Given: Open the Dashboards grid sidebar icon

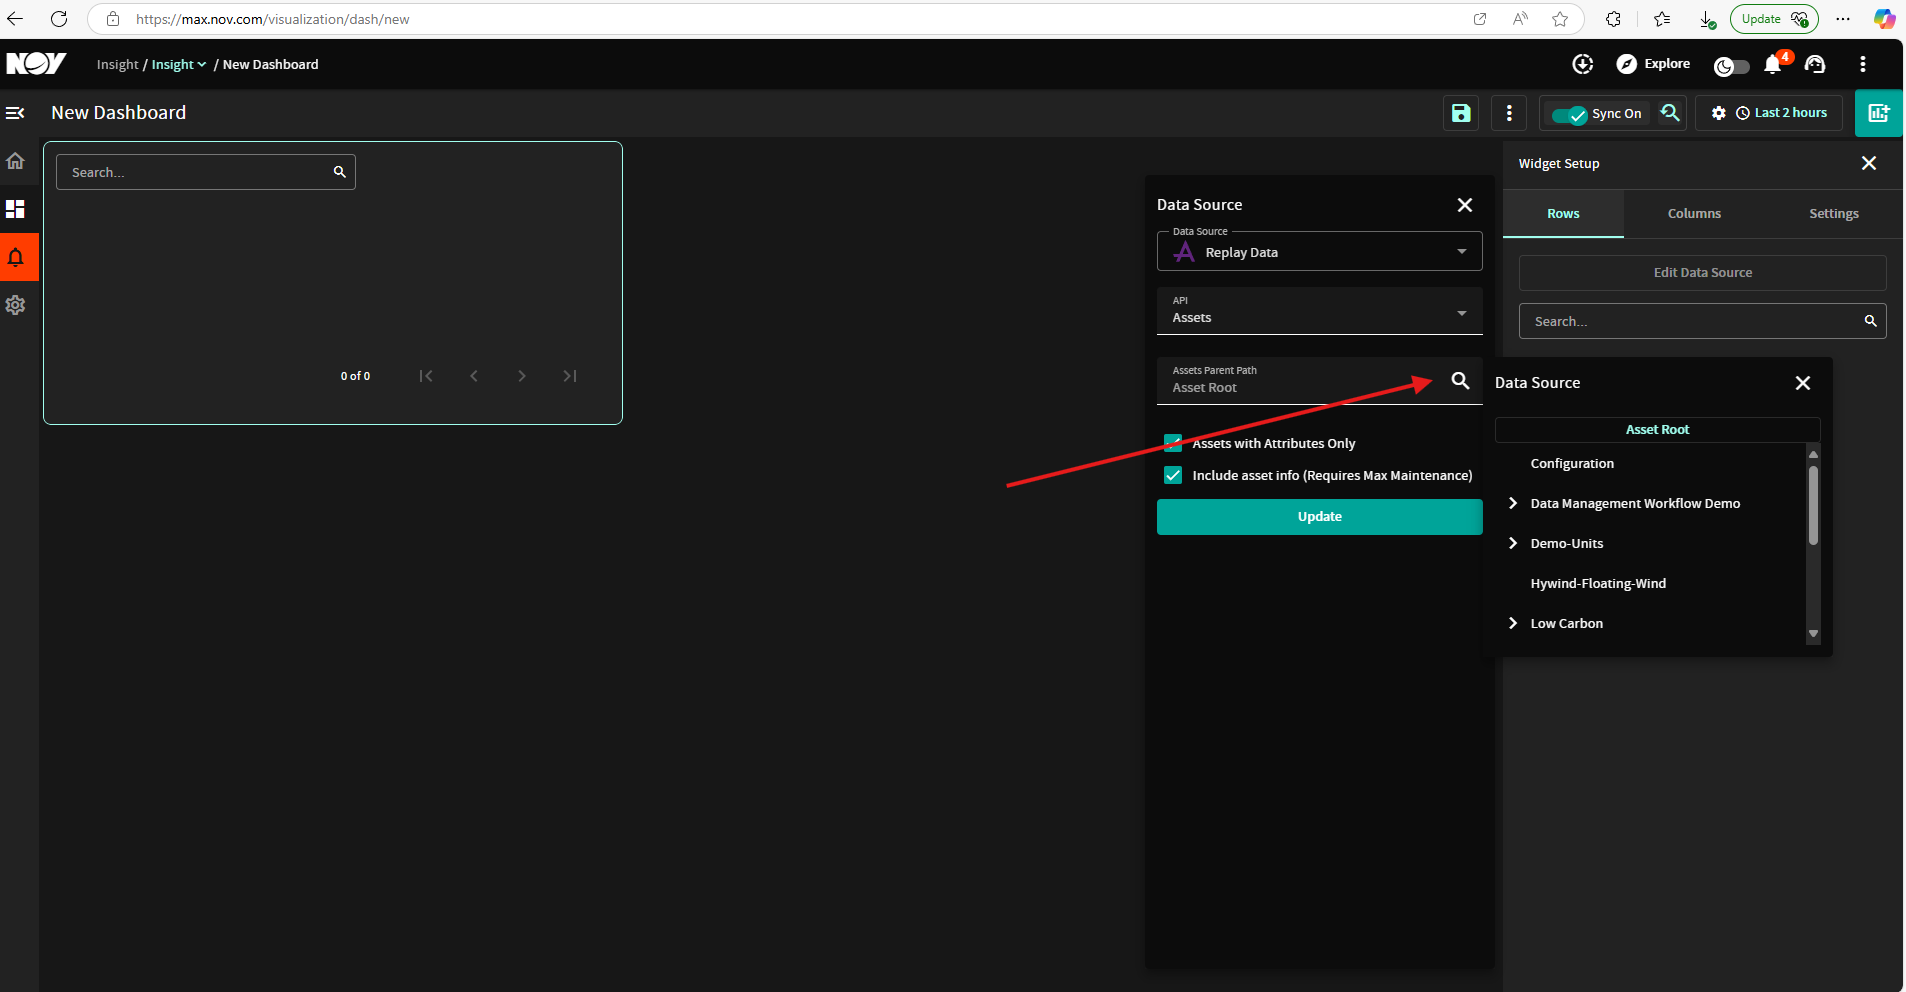Looking at the screenshot, I should pyautogui.click(x=16, y=209).
